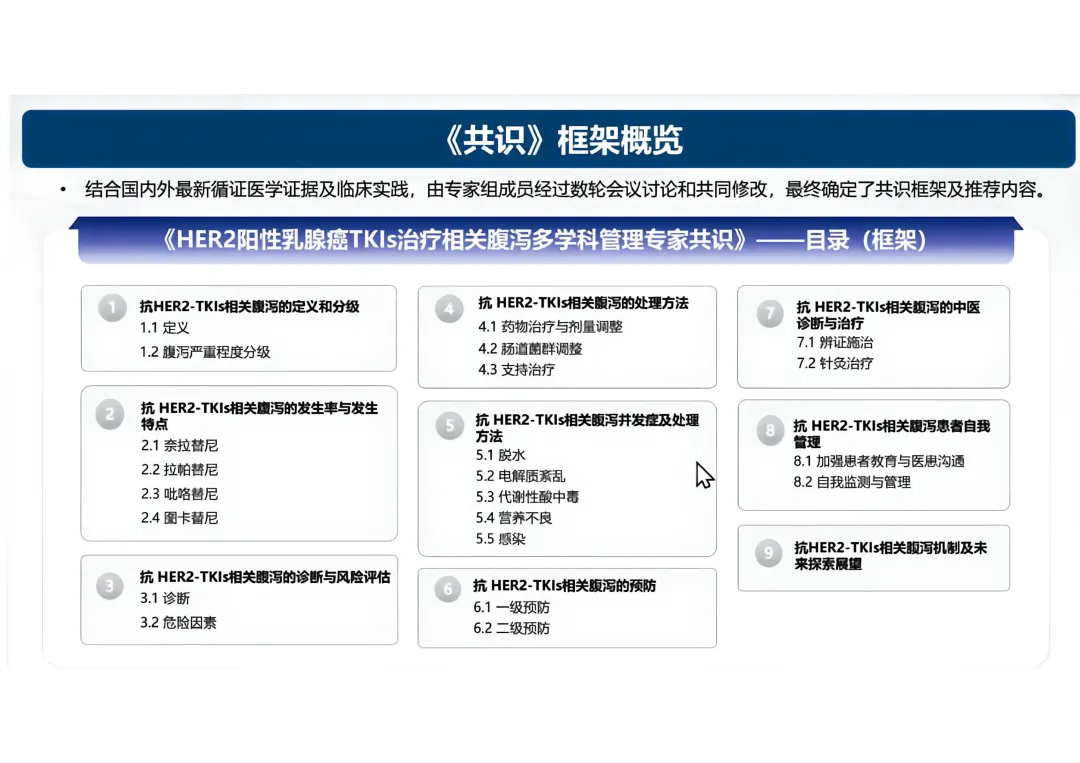Click item 2.1 奈拉替尼

click(179, 446)
